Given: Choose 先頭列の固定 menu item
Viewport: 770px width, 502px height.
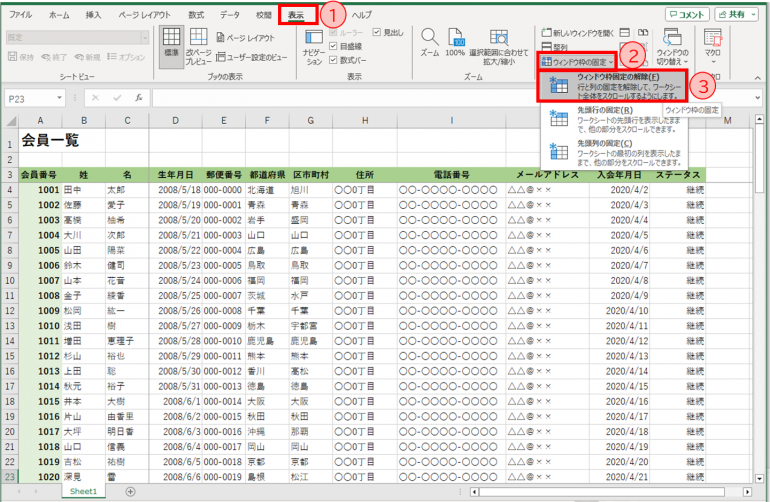Looking at the screenshot, I should coord(613,152).
